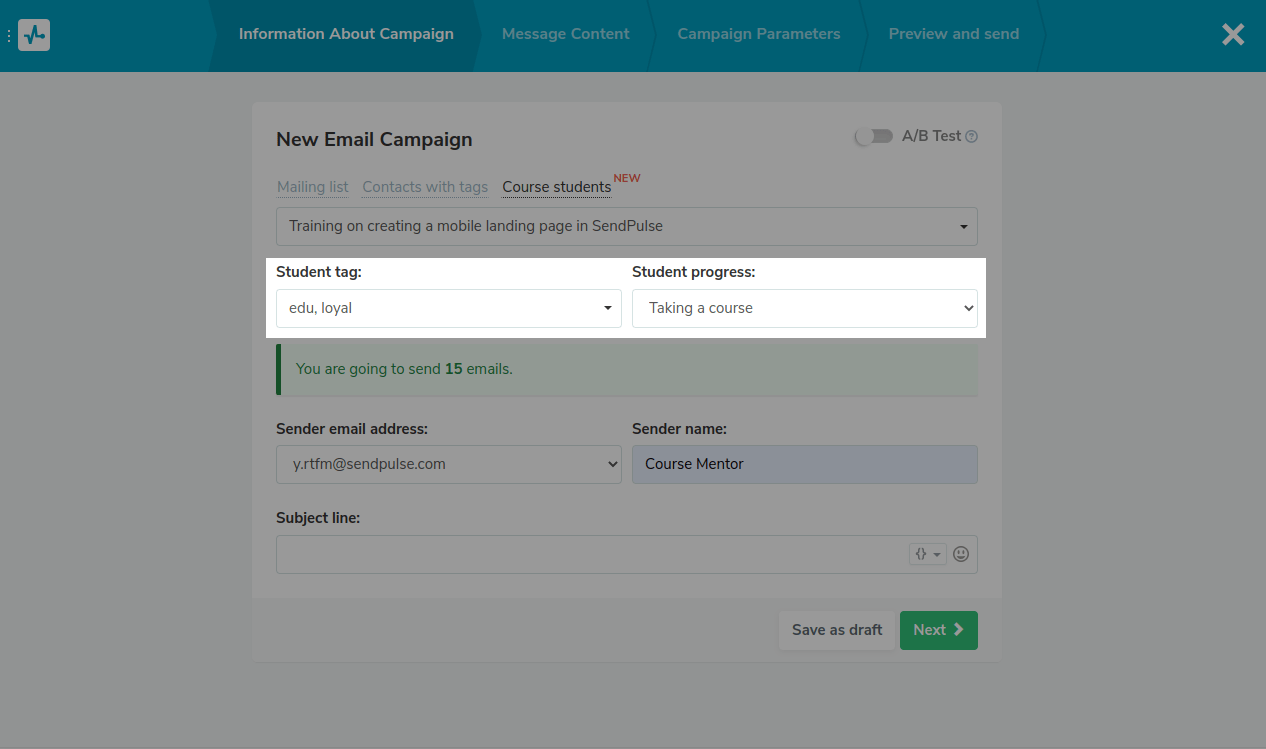
Task: Go to the Message Content step
Action: [x=565, y=34]
